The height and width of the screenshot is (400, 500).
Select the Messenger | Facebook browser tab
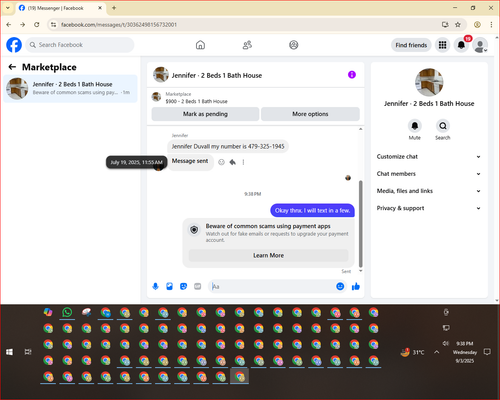(60, 8)
